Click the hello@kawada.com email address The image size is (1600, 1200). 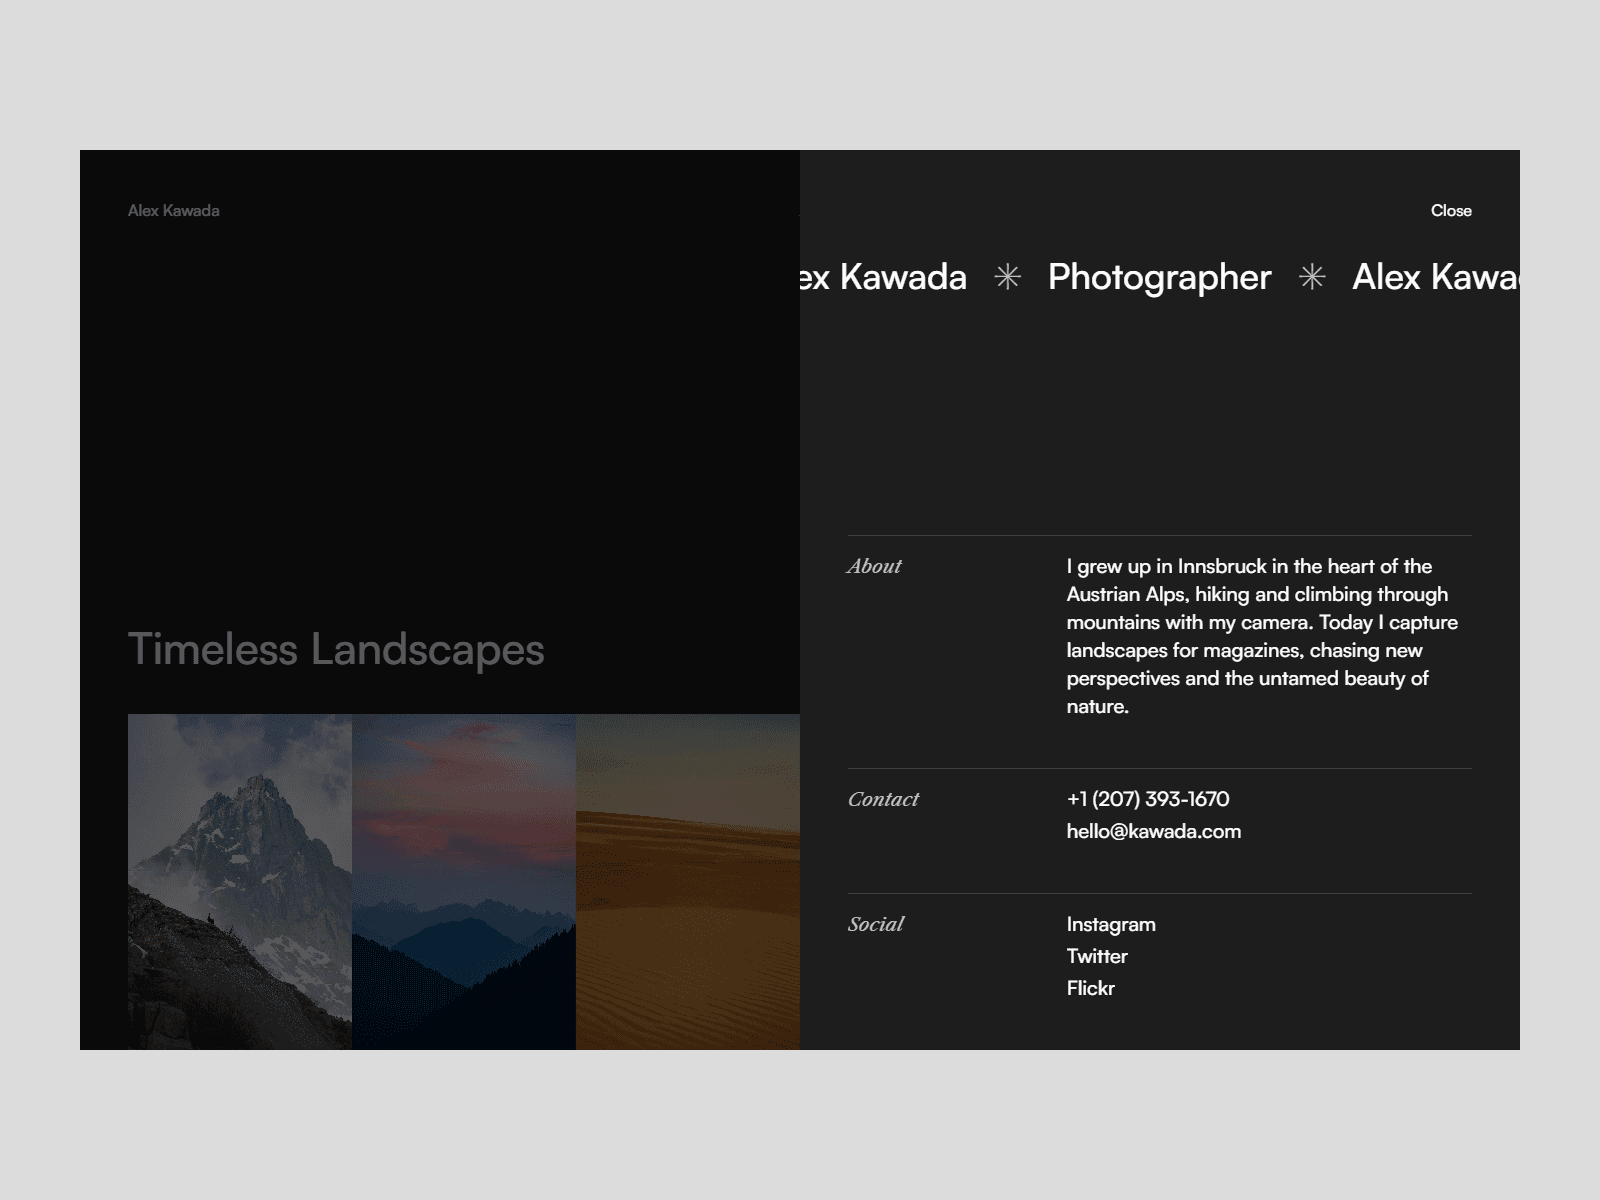(x=1154, y=832)
